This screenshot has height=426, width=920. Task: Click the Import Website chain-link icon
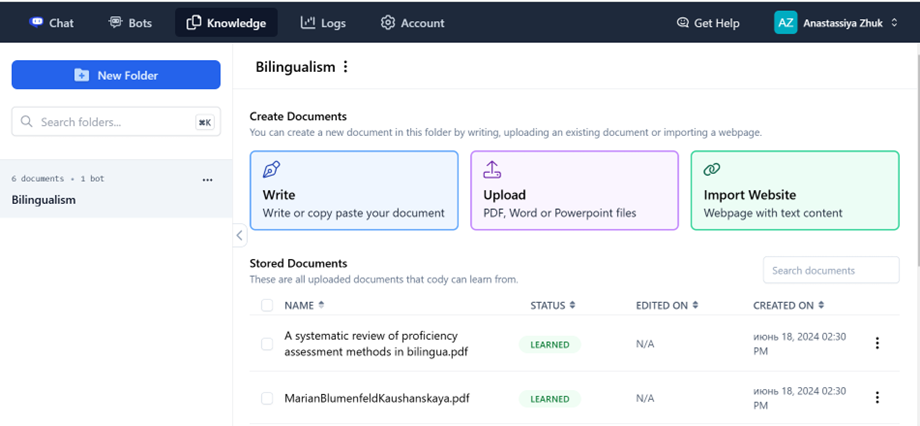point(712,170)
